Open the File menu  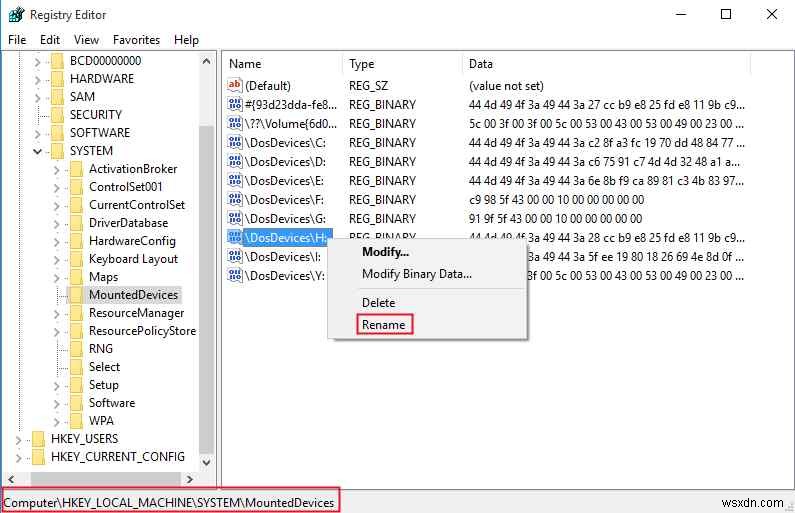[17, 40]
